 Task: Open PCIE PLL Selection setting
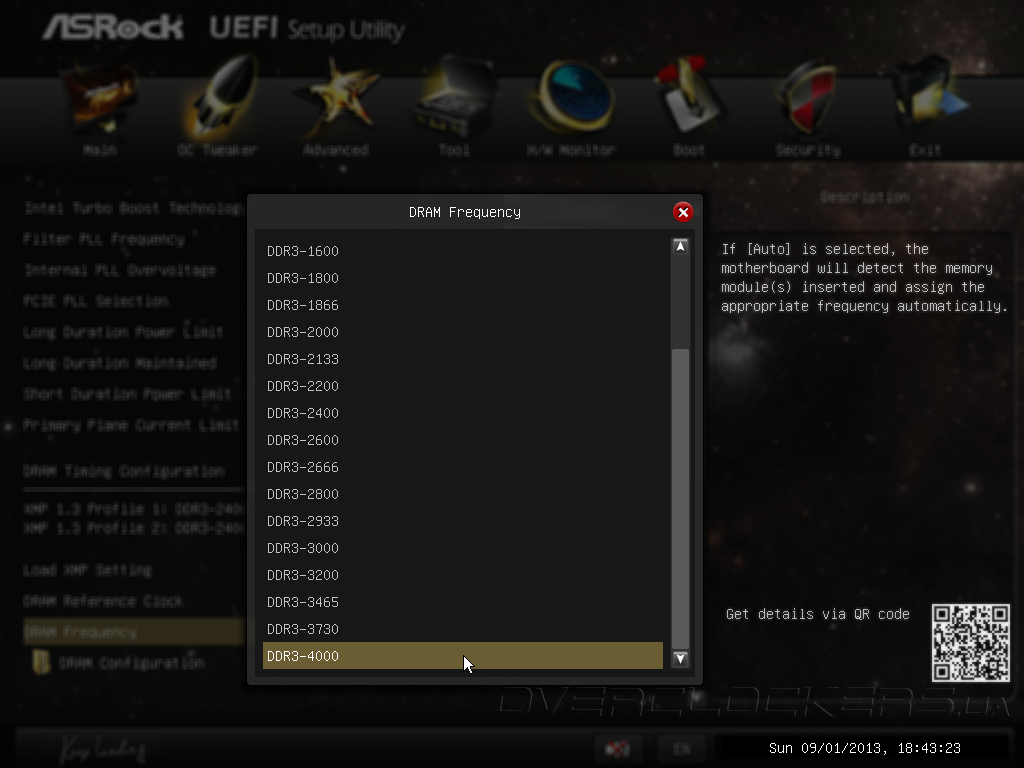[x=96, y=301]
